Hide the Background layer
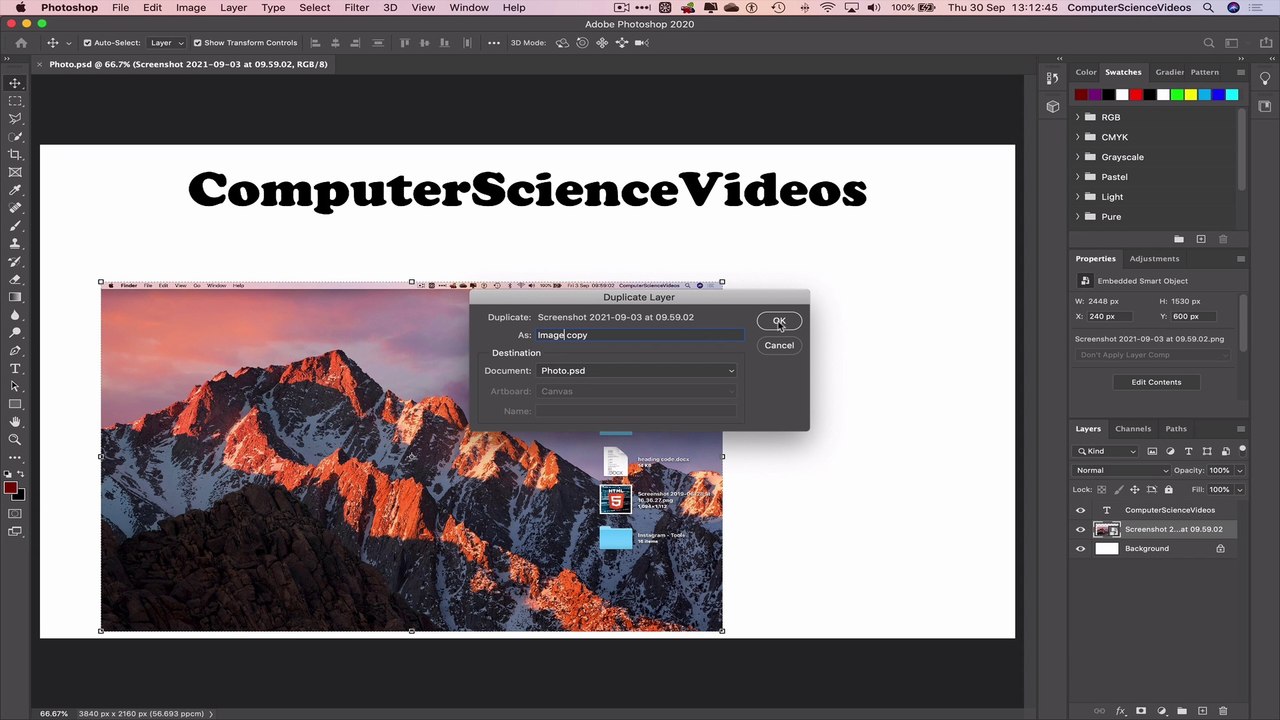The height and width of the screenshot is (720, 1280). click(1080, 549)
